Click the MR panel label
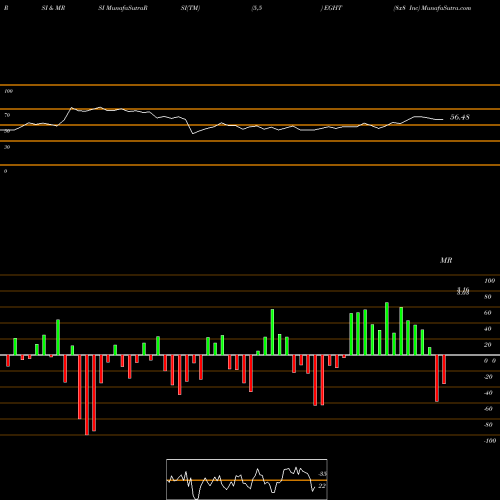Viewport: 500px width, 500px height. click(446, 260)
